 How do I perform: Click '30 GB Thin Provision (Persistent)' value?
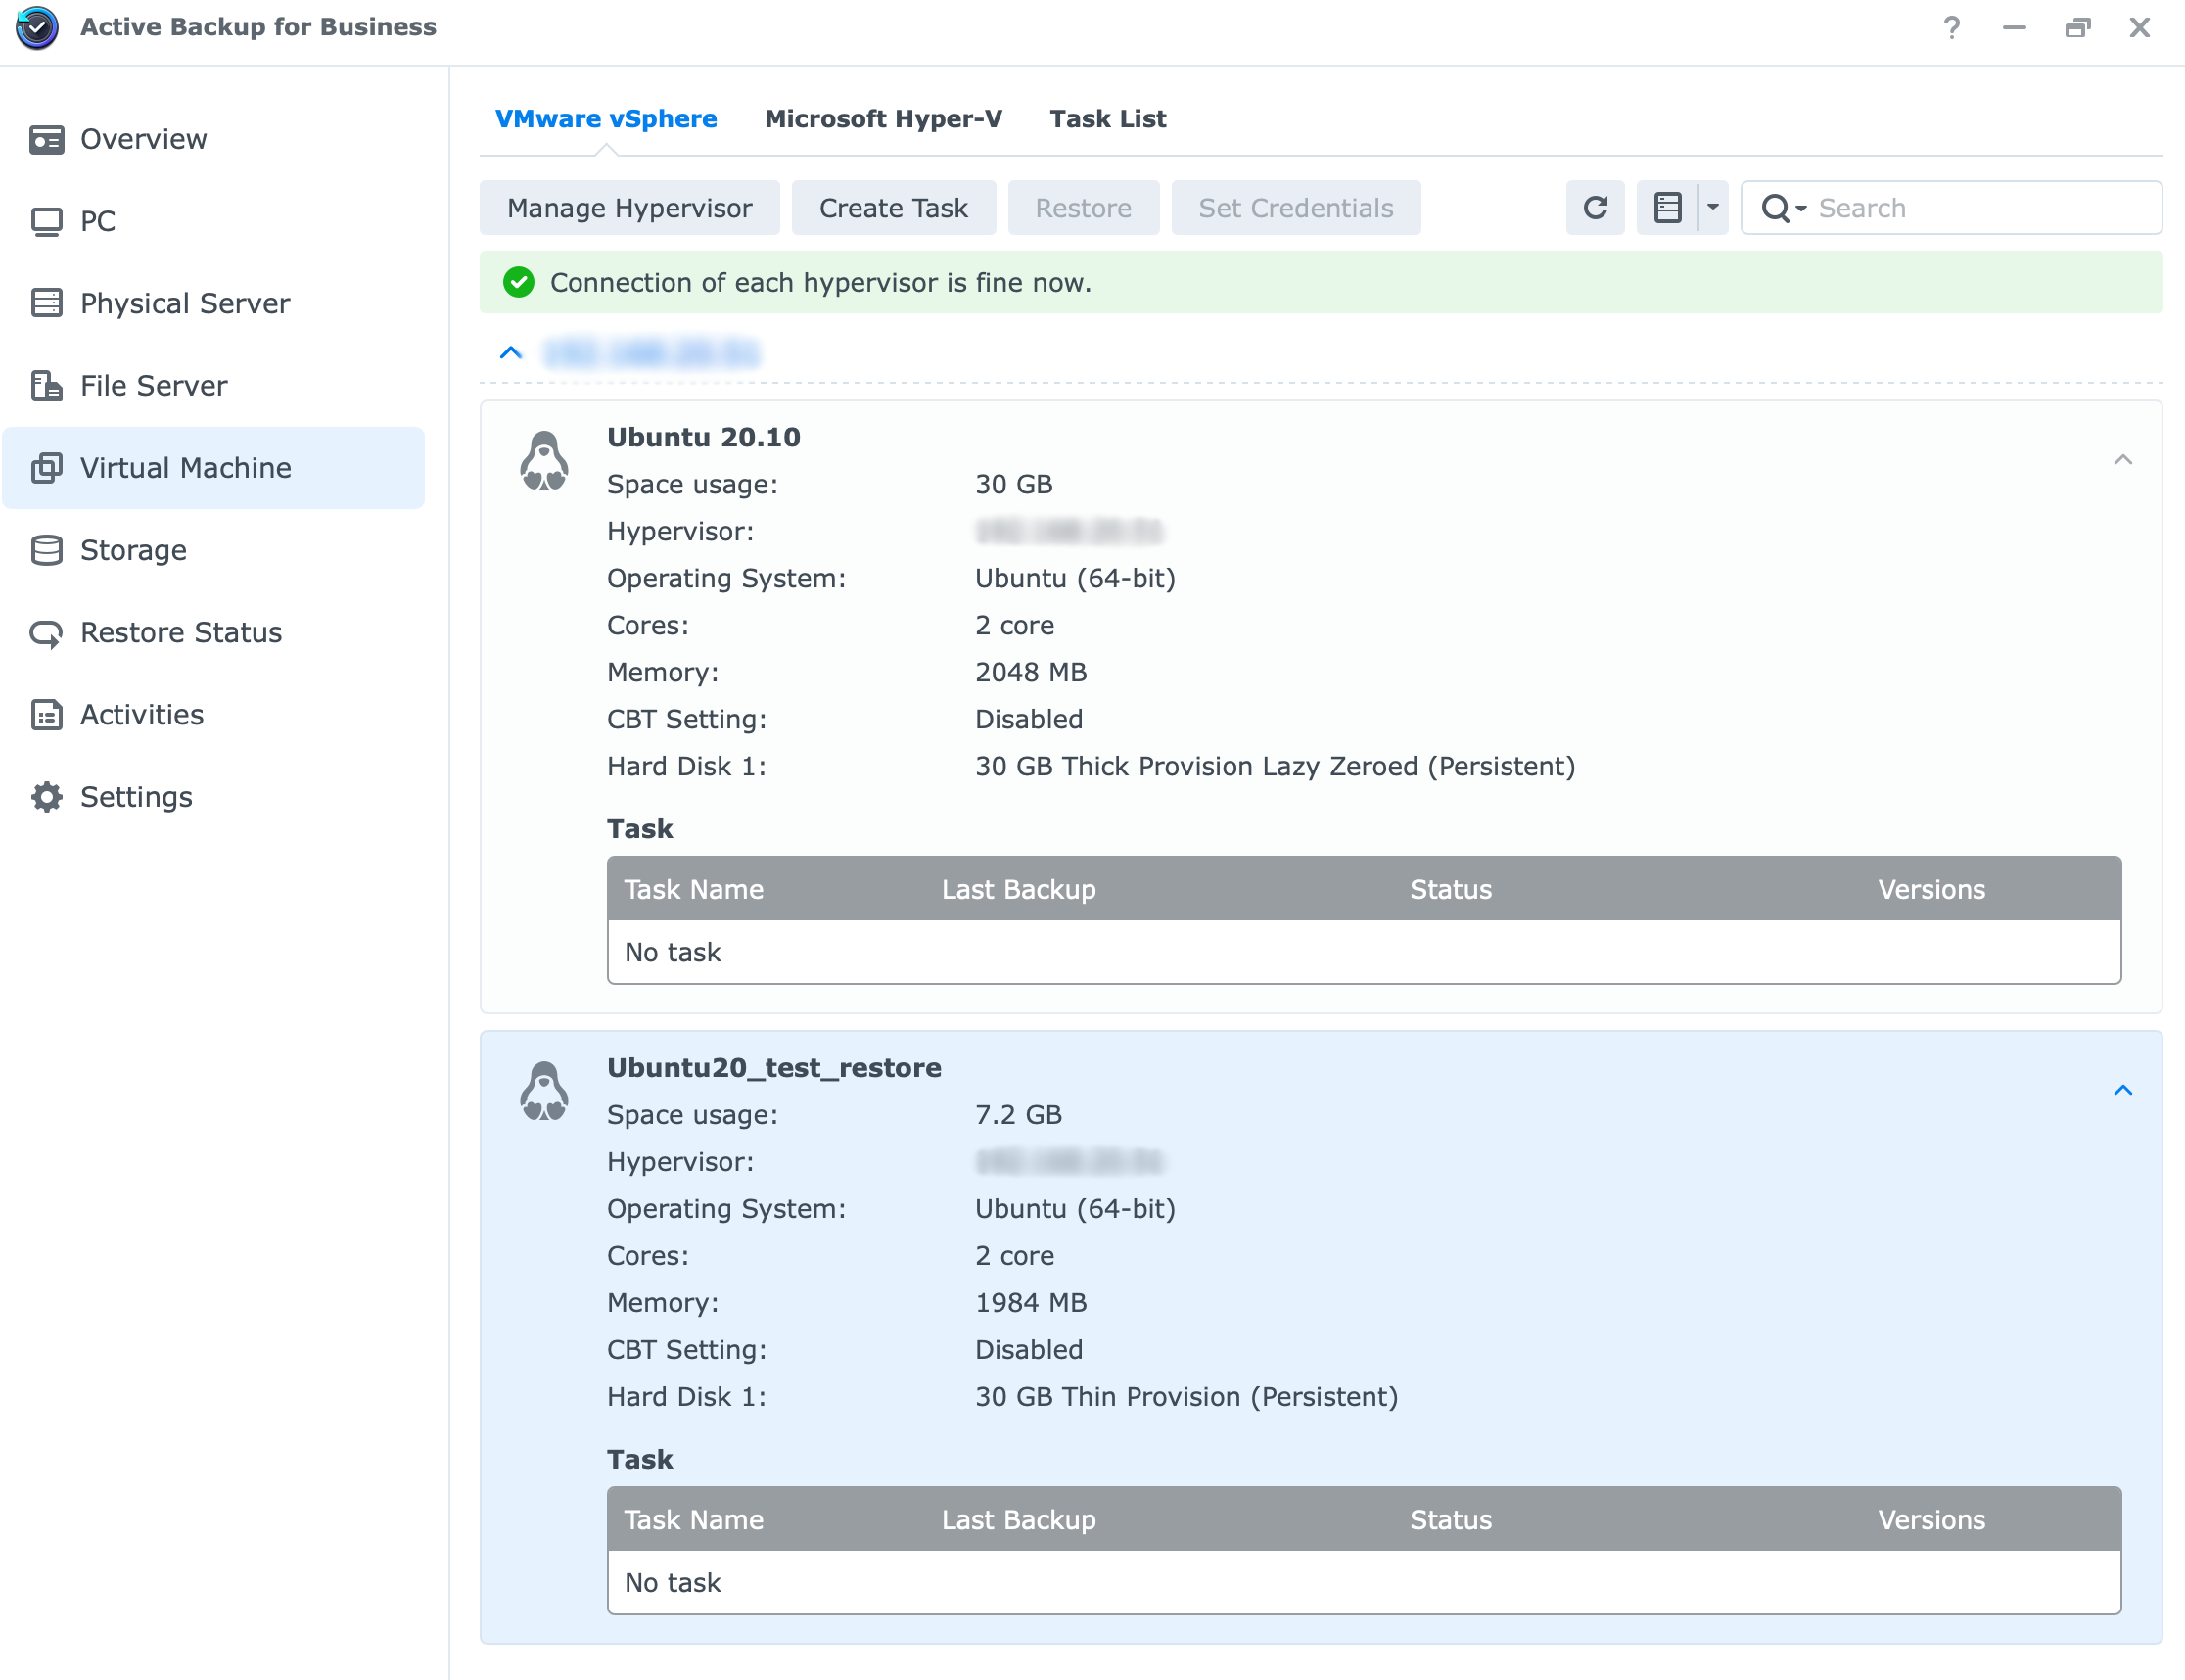1186,1396
